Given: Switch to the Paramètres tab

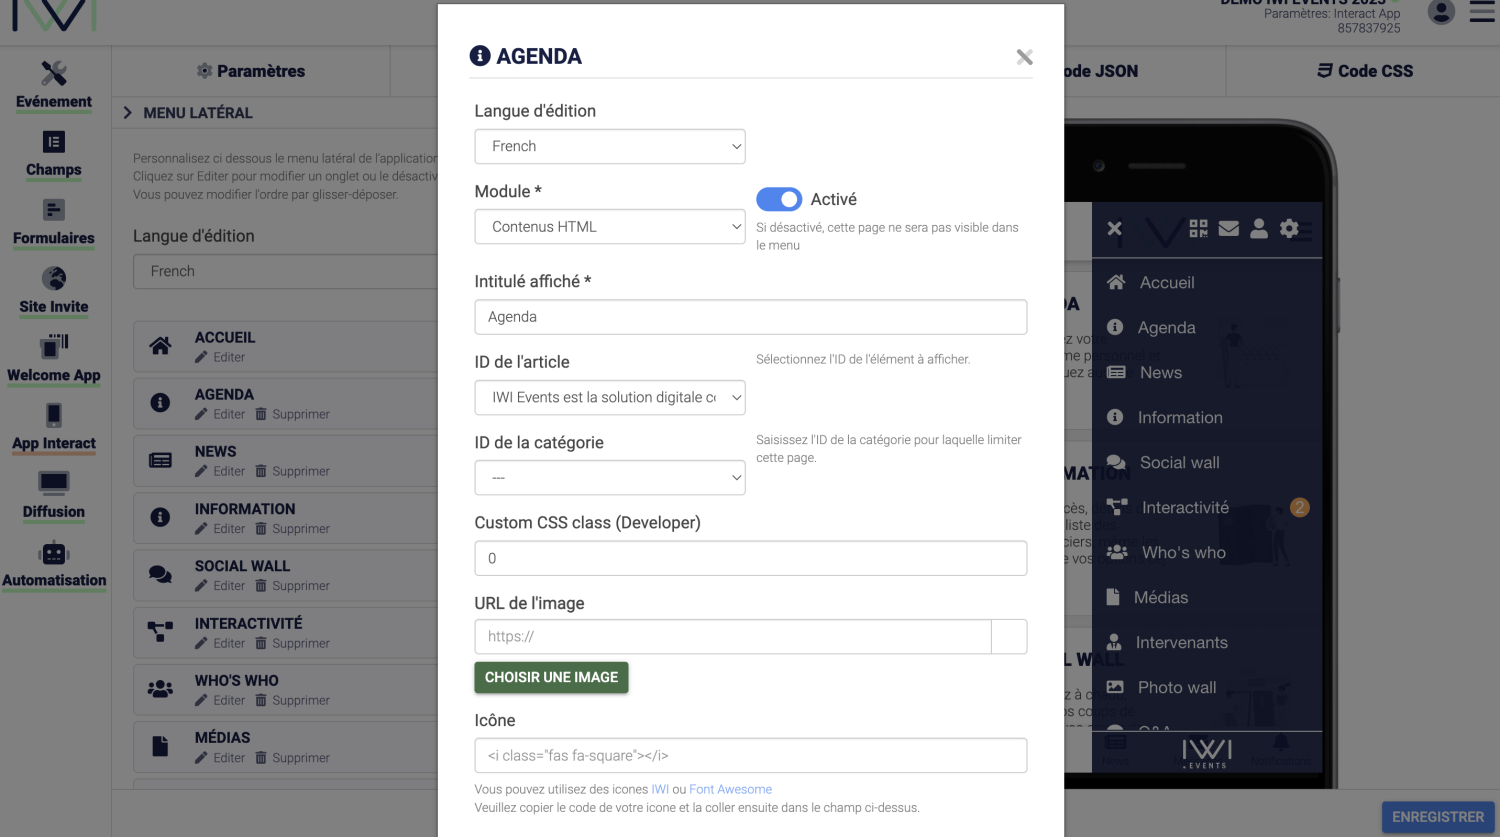Looking at the screenshot, I should (x=251, y=71).
